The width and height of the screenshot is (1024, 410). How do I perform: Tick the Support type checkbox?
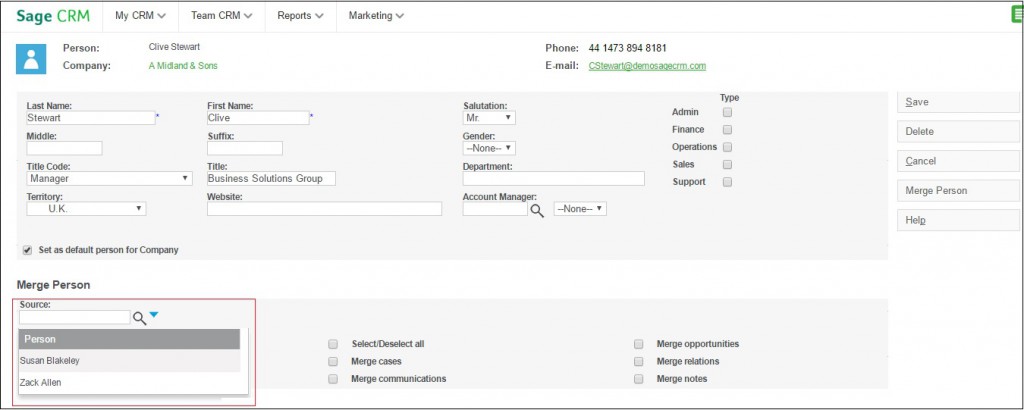728,182
